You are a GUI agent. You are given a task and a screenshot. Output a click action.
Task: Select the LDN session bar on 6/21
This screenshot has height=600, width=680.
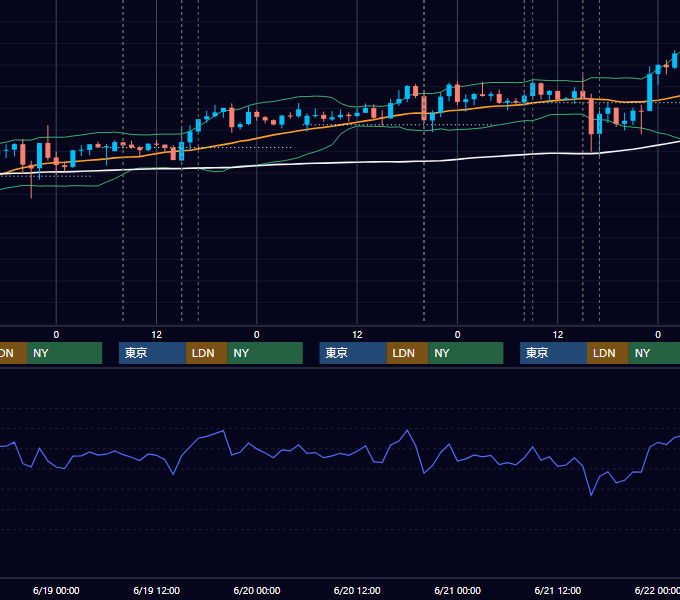pos(608,353)
